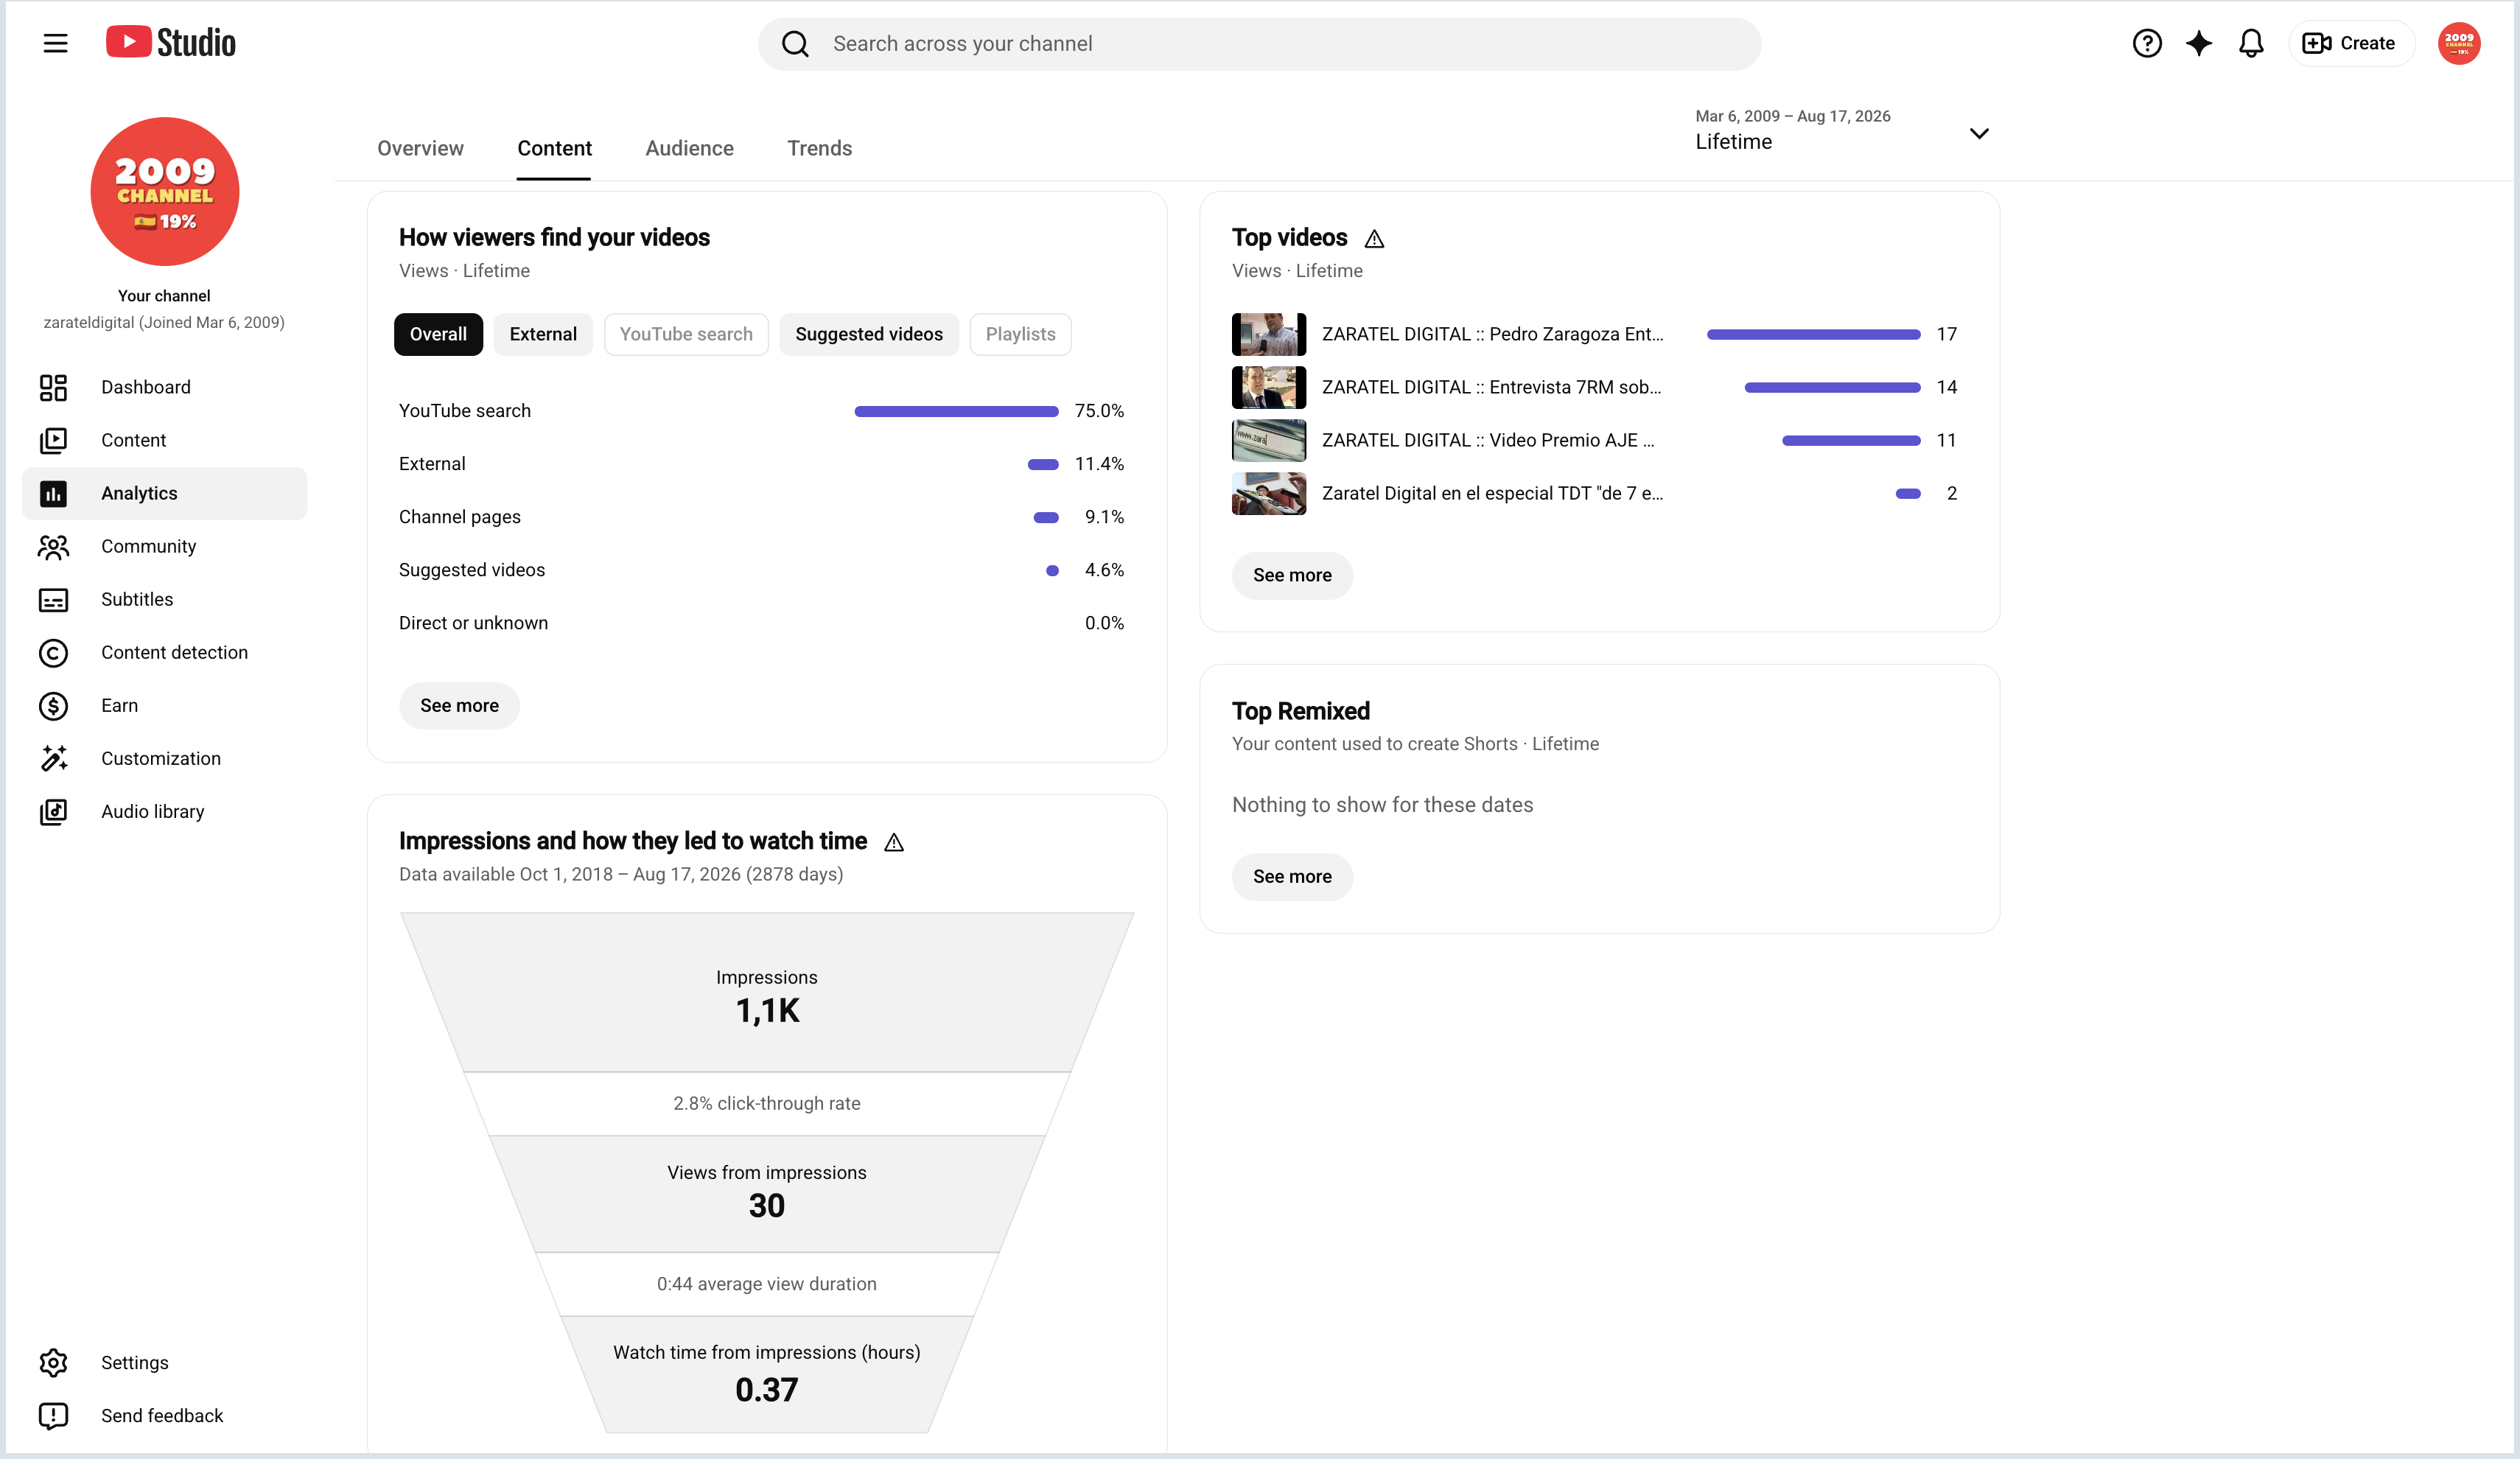Image resolution: width=2520 pixels, height=1459 pixels.
Task: Select the YouTube search chip
Action: coord(686,334)
